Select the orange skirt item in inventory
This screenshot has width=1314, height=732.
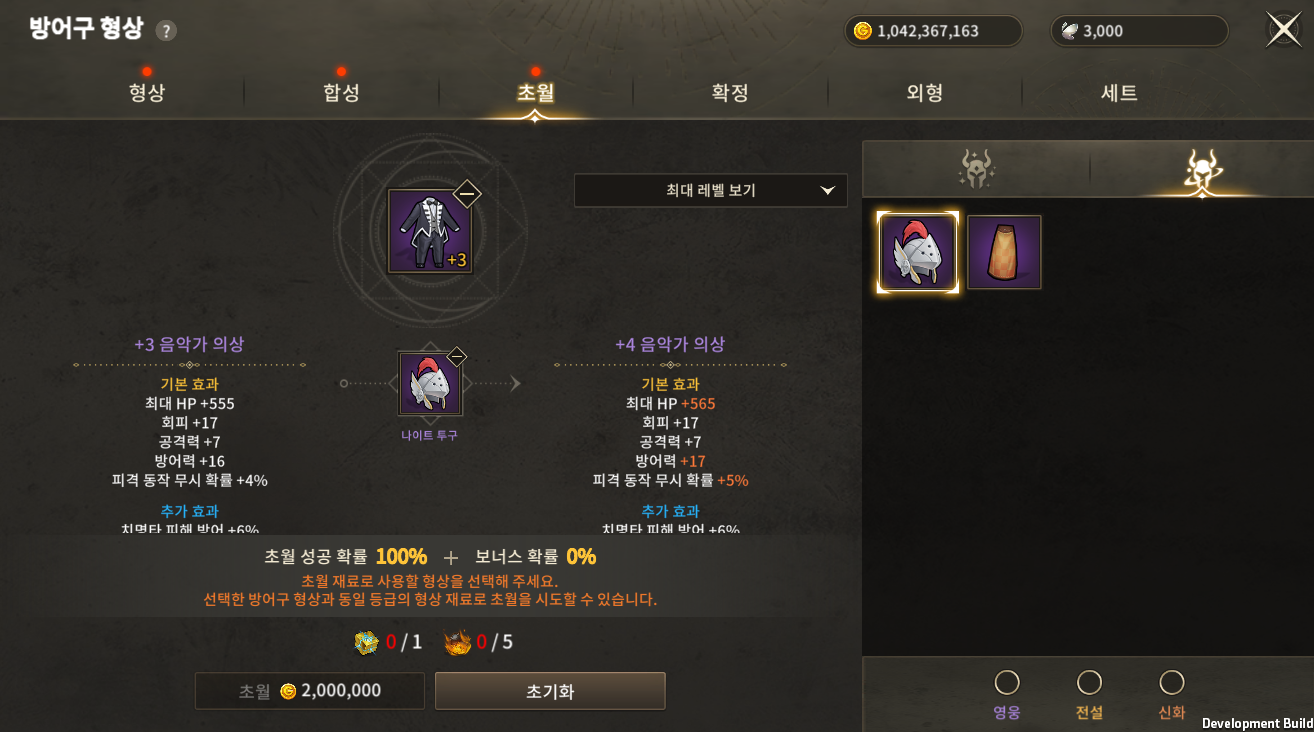pyautogui.click(x=1004, y=252)
